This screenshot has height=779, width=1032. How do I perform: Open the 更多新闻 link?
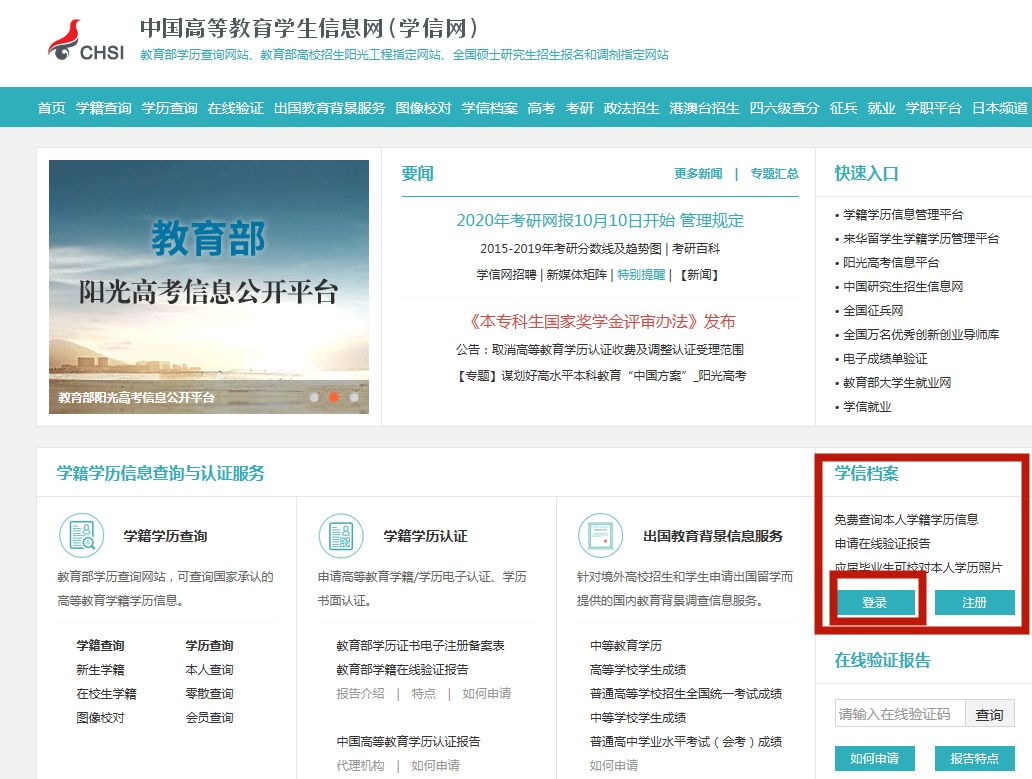click(698, 174)
